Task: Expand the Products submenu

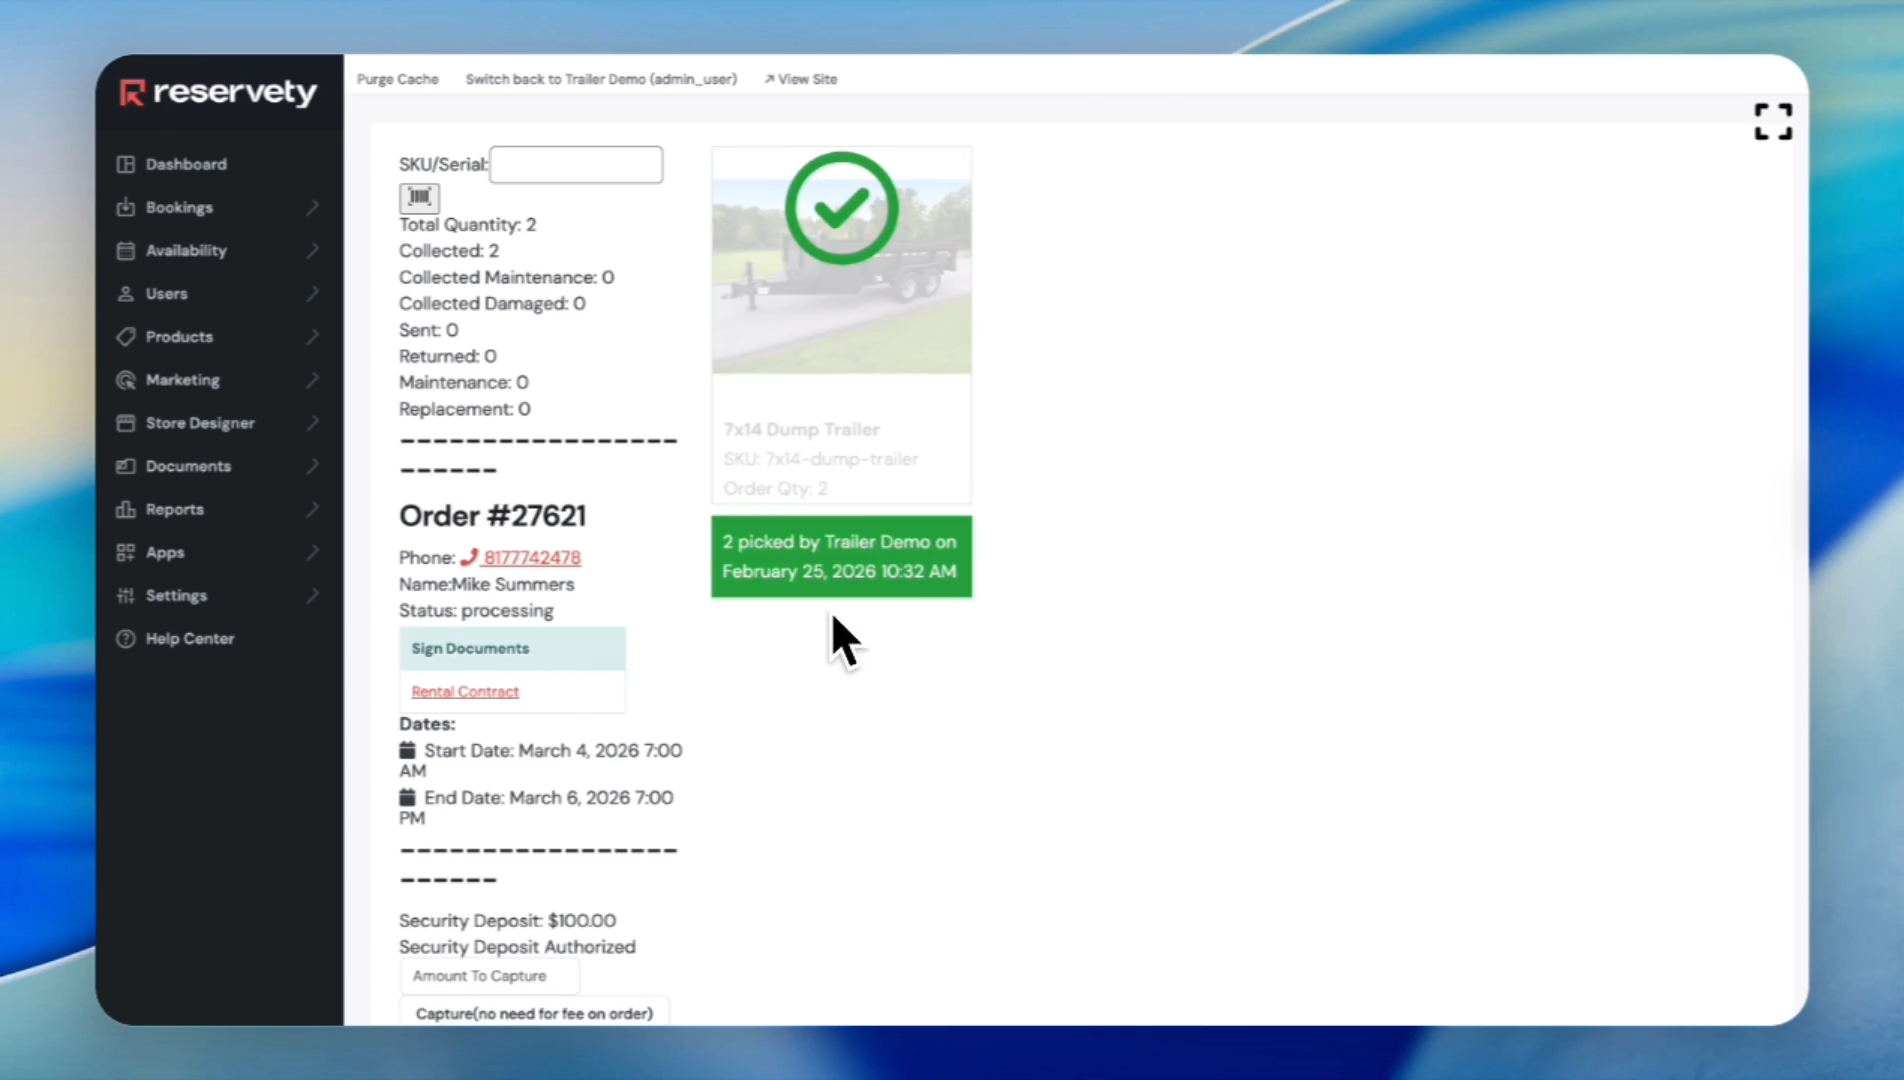Action: pyautogui.click(x=314, y=337)
